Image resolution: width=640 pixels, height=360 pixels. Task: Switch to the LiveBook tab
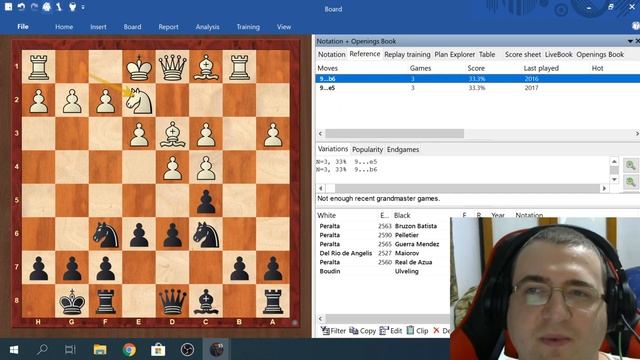click(558, 54)
